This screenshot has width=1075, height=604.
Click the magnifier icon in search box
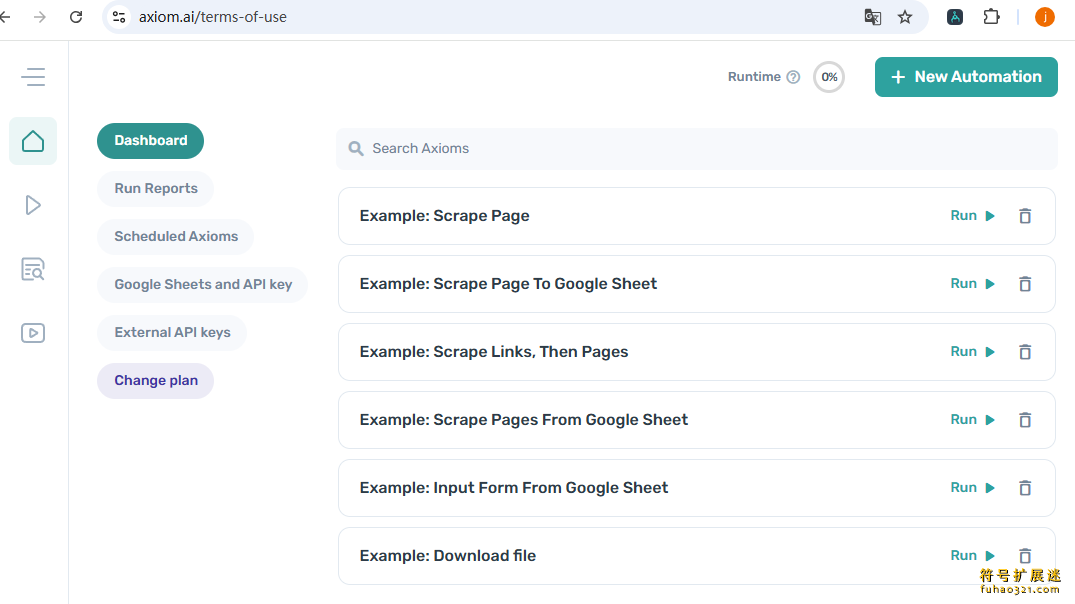click(x=356, y=149)
